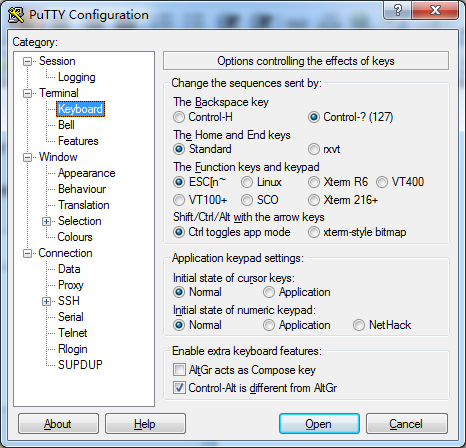Image resolution: width=466 pixels, height=448 pixels.
Task: Select the Keyboard category
Action: click(x=80, y=109)
